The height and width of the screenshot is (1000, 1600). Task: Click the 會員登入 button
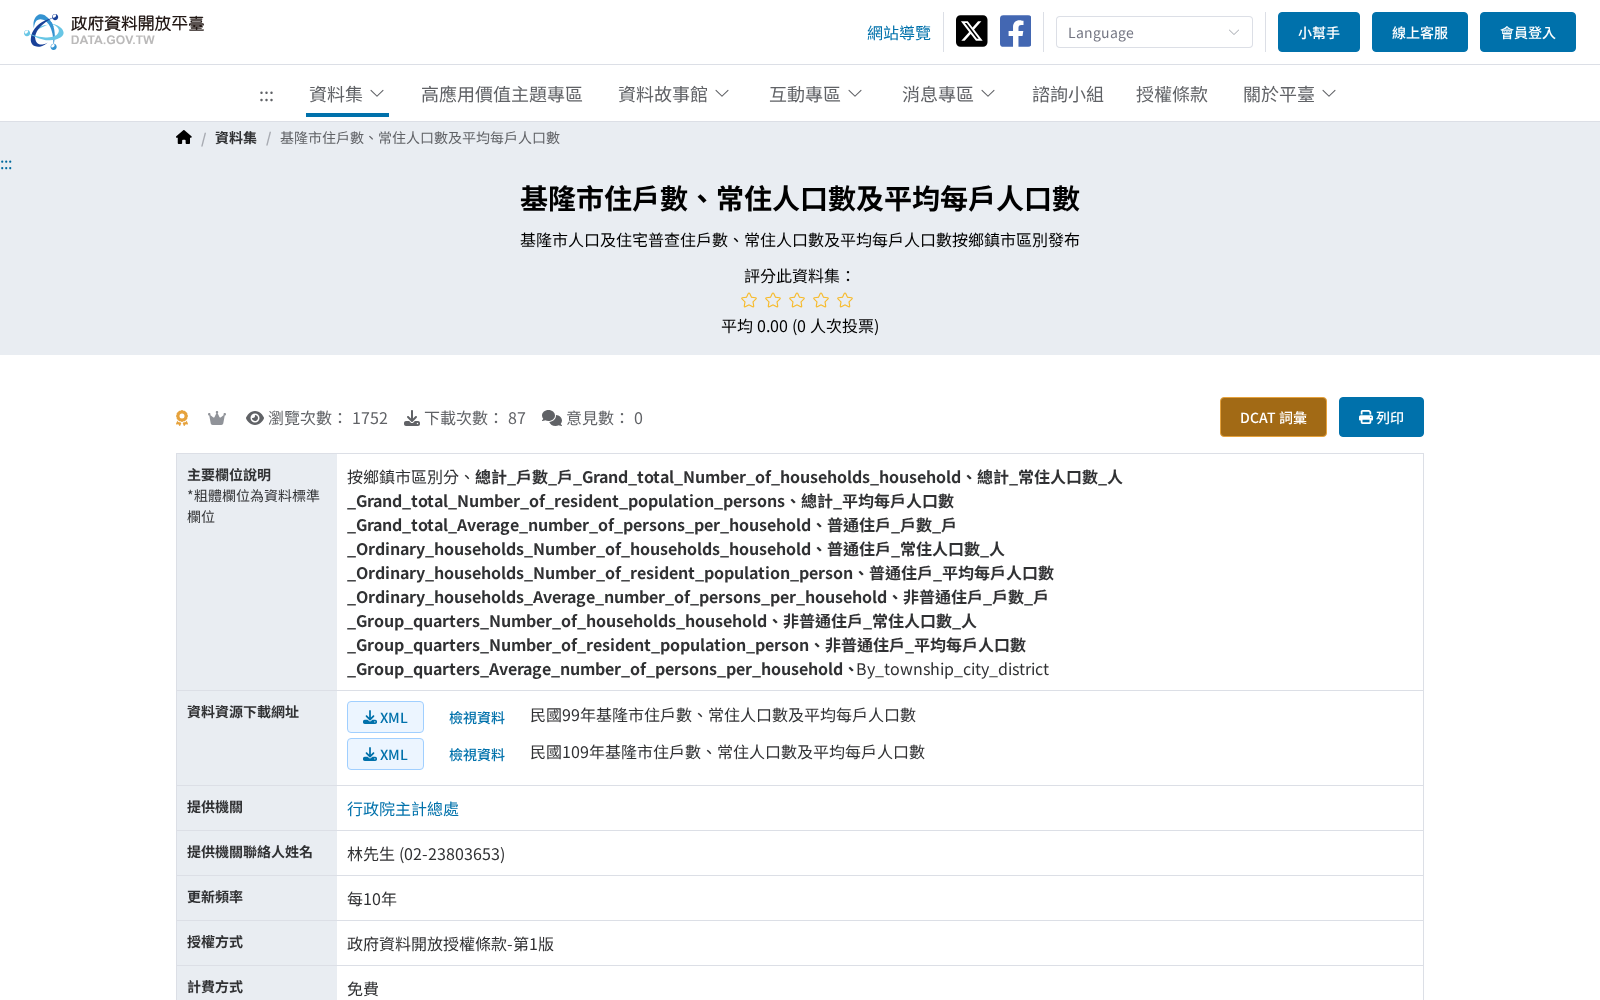(1528, 32)
